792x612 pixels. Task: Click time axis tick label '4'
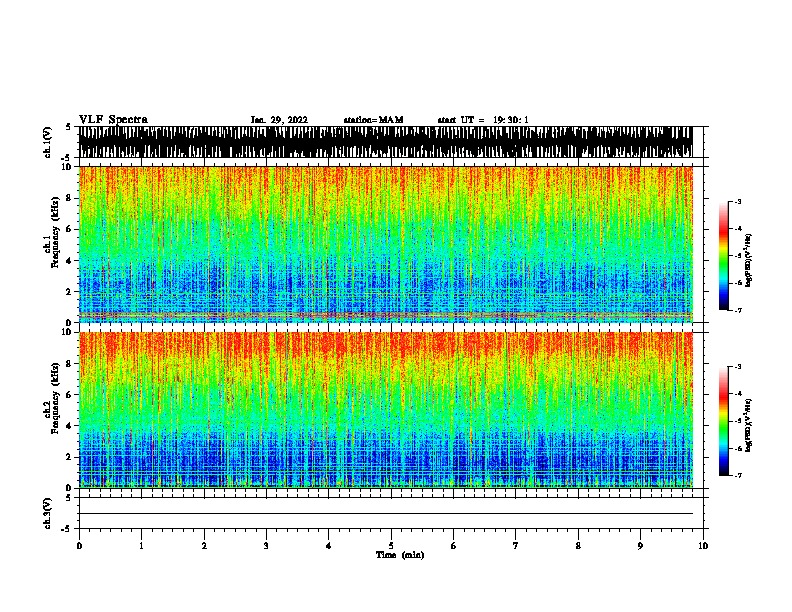pos(329,546)
